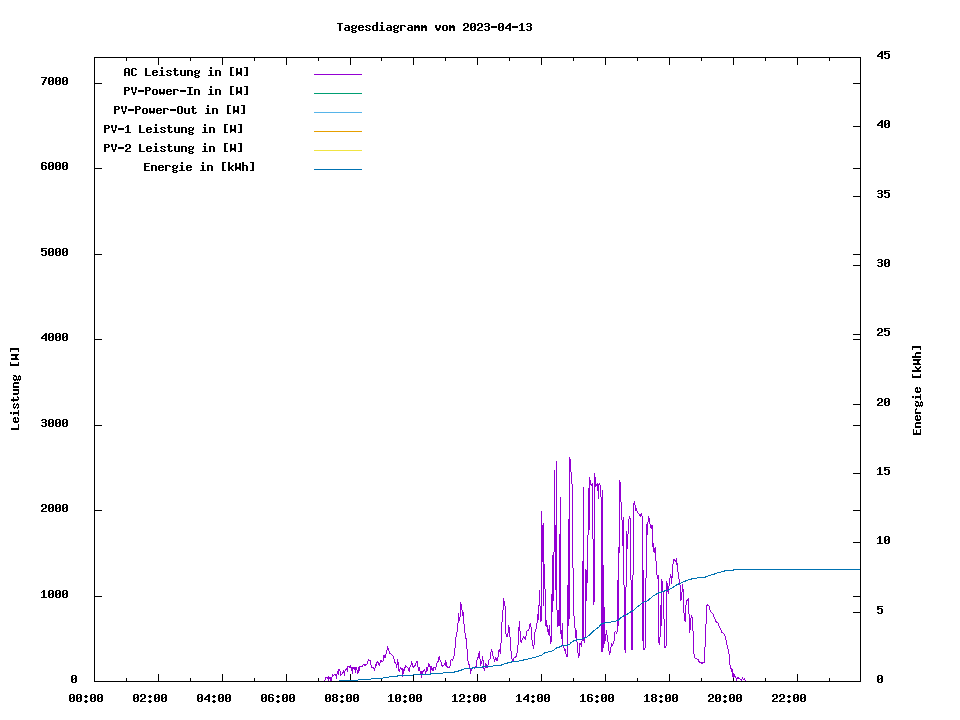Viewport: 960px width, 720px height.
Task: Select the PV-2 Leistung in [W] legend label
Action: click(x=173, y=148)
